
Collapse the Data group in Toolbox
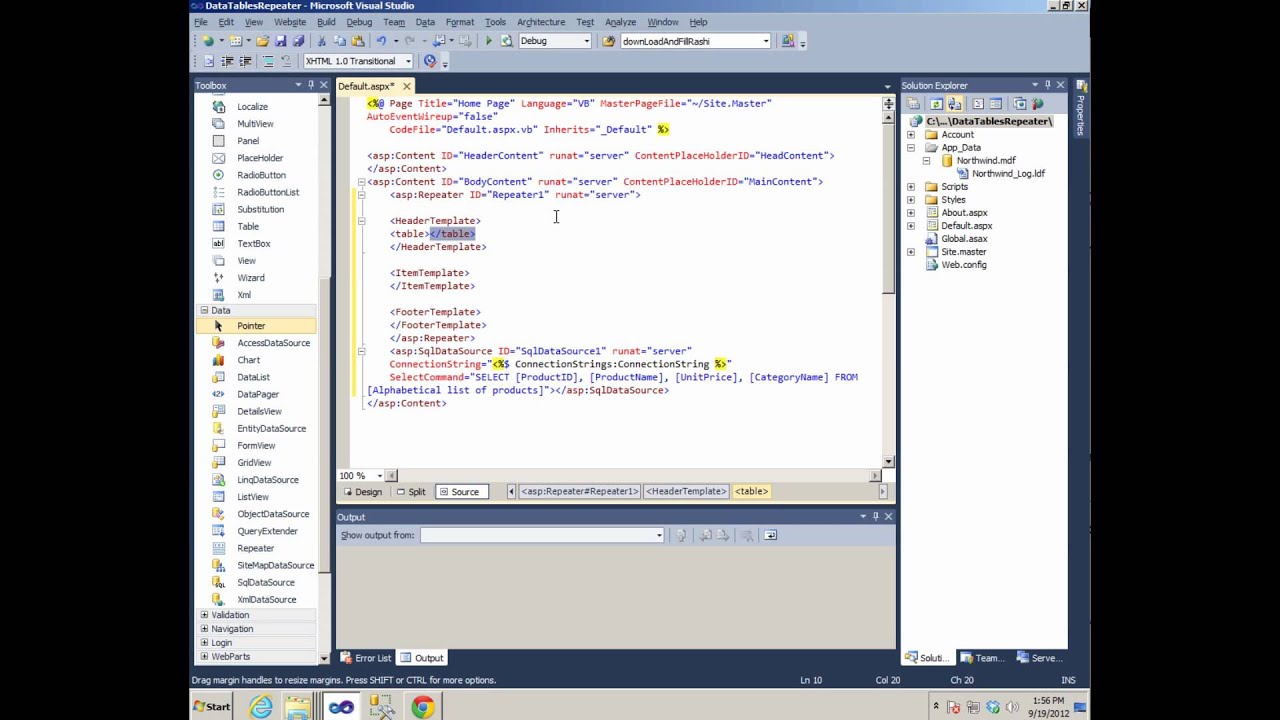pos(205,310)
